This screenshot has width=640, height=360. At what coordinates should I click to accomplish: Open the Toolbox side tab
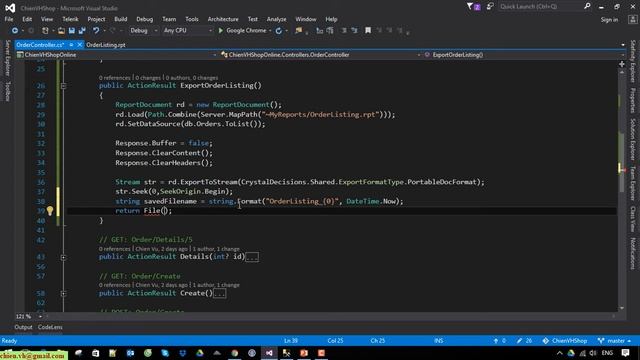(7, 91)
